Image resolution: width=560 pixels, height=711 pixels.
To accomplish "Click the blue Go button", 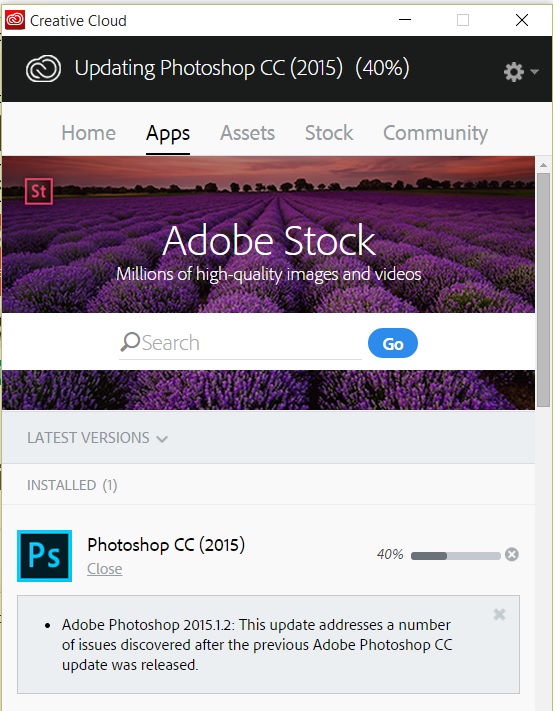I will pyautogui.click(x=393, y=343).
